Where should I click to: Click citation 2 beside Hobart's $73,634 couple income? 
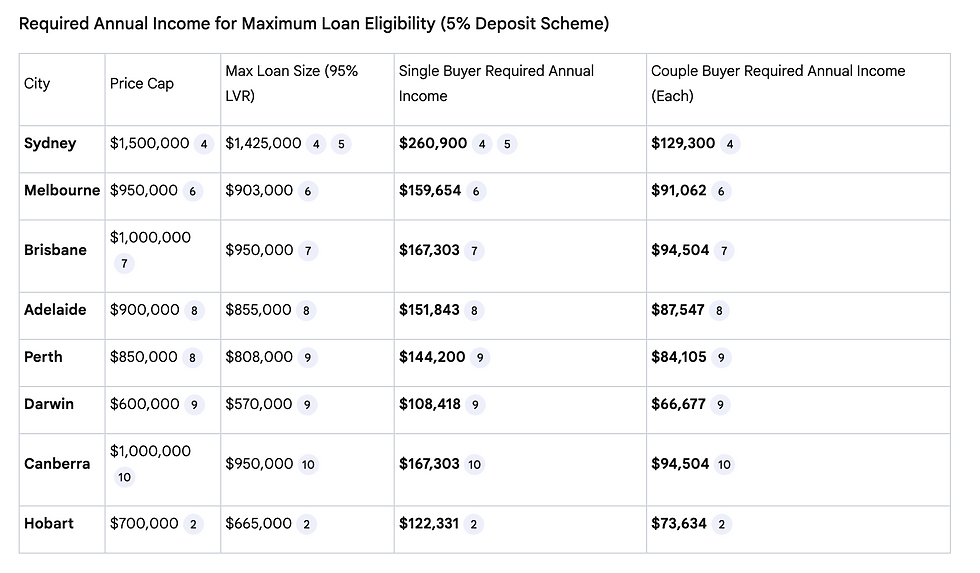coord(721,524)
